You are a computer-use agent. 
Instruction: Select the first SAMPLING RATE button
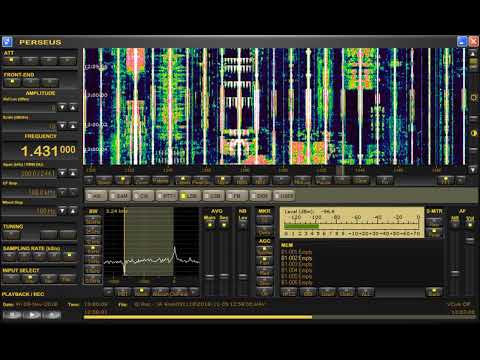[x=9, y=256]
